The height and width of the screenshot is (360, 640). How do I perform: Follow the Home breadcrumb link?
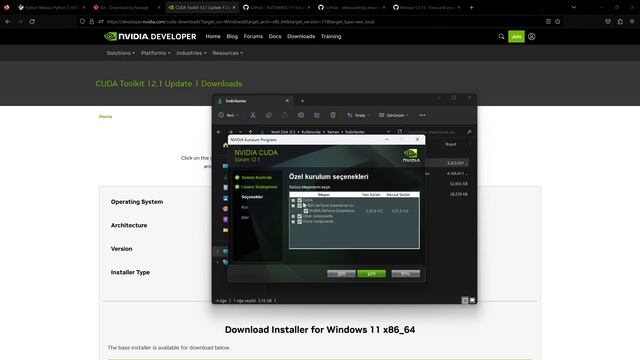point(105,117)
